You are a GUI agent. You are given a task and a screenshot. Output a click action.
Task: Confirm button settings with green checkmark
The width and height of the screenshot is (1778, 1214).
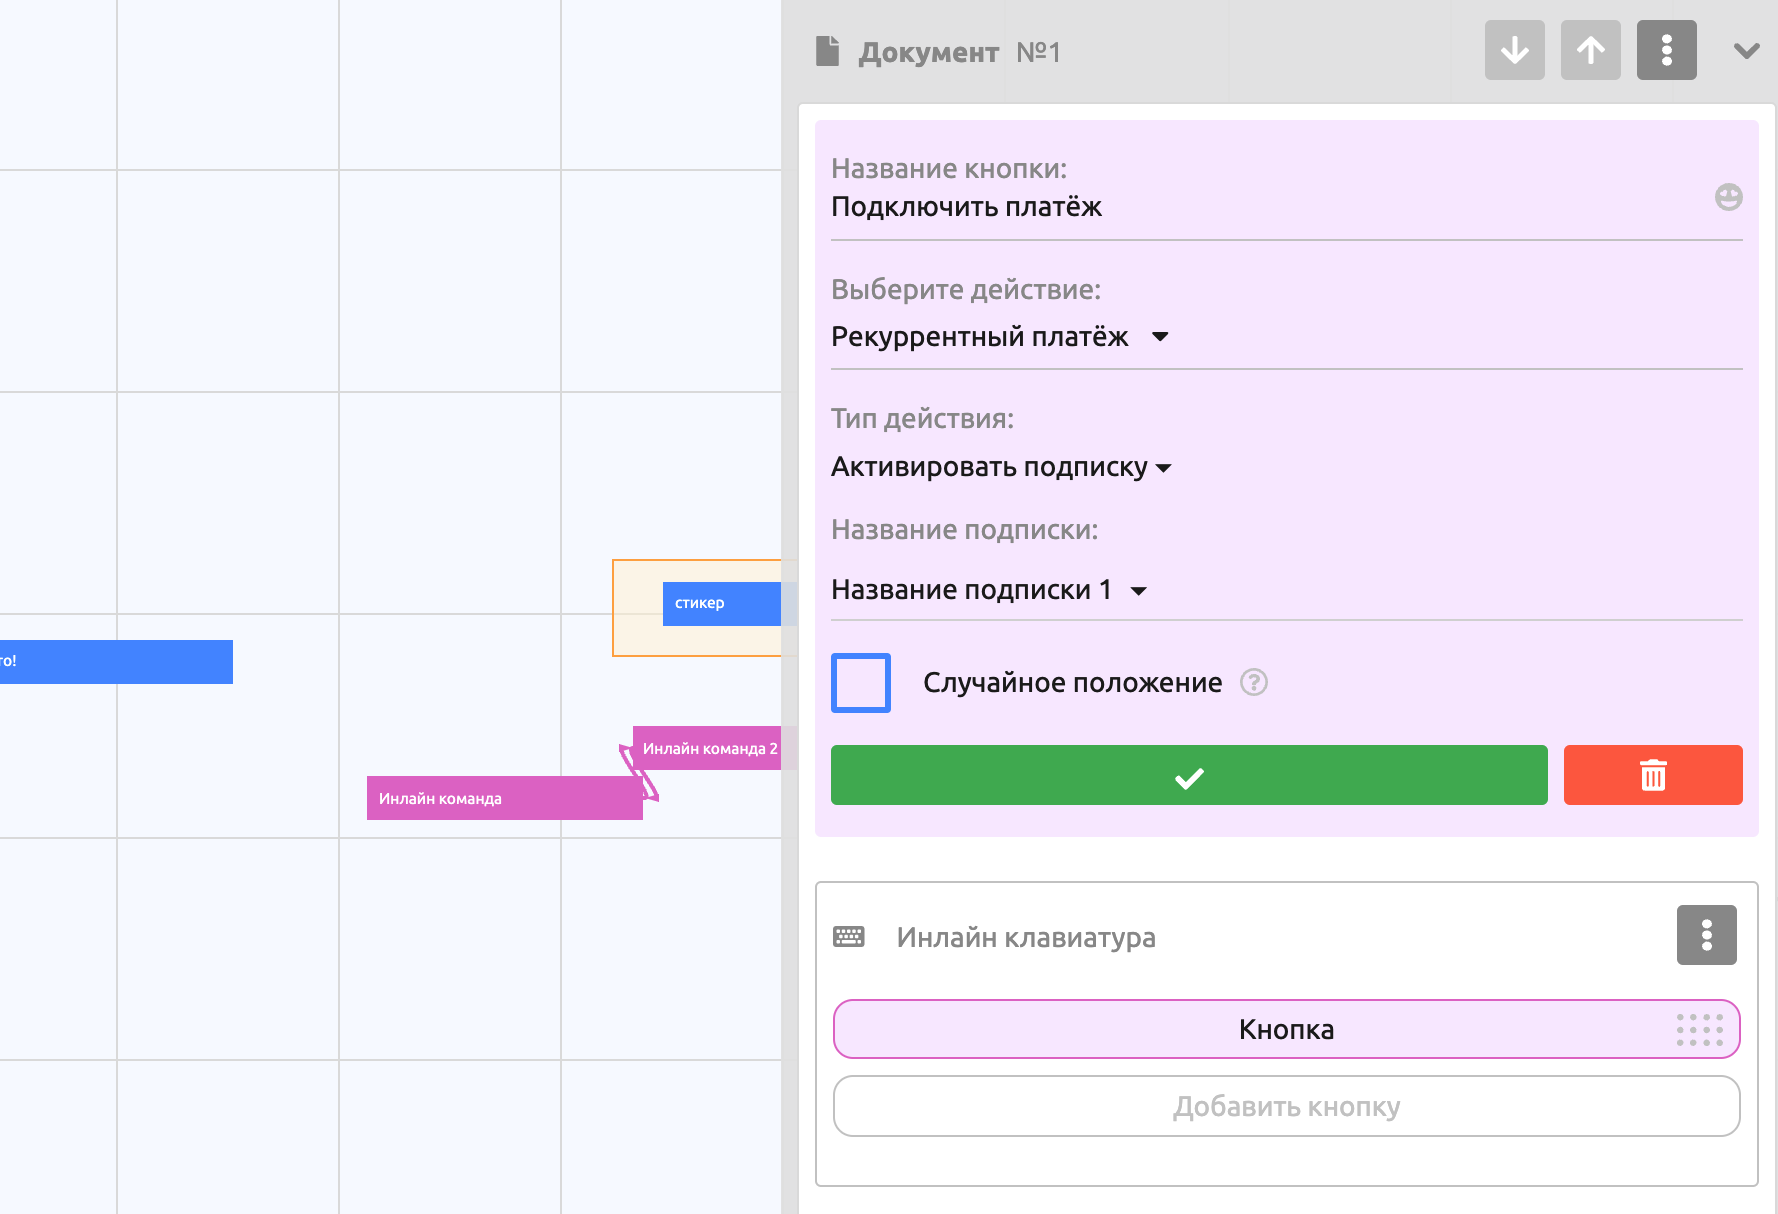1189,775
